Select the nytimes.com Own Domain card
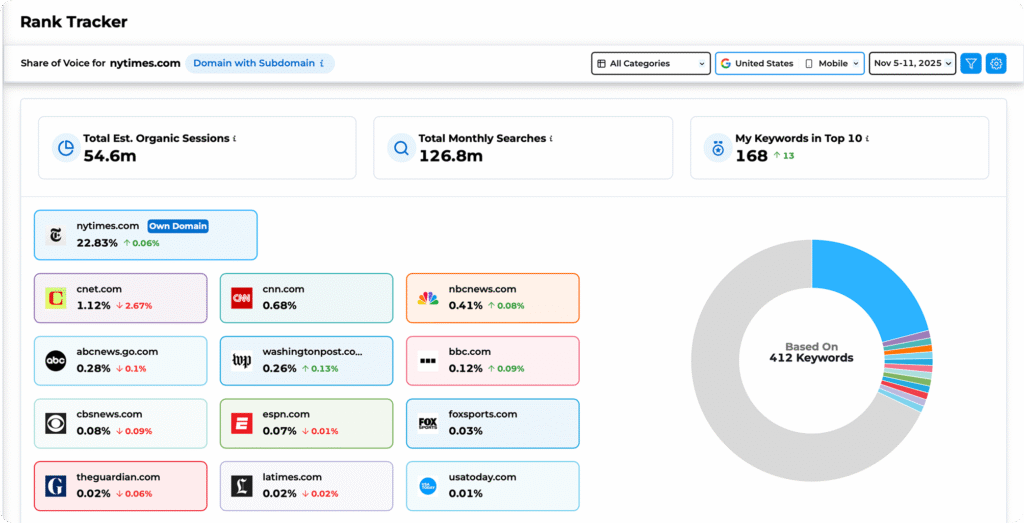This screenshot has width=1024, height=523. pos(145,235)
